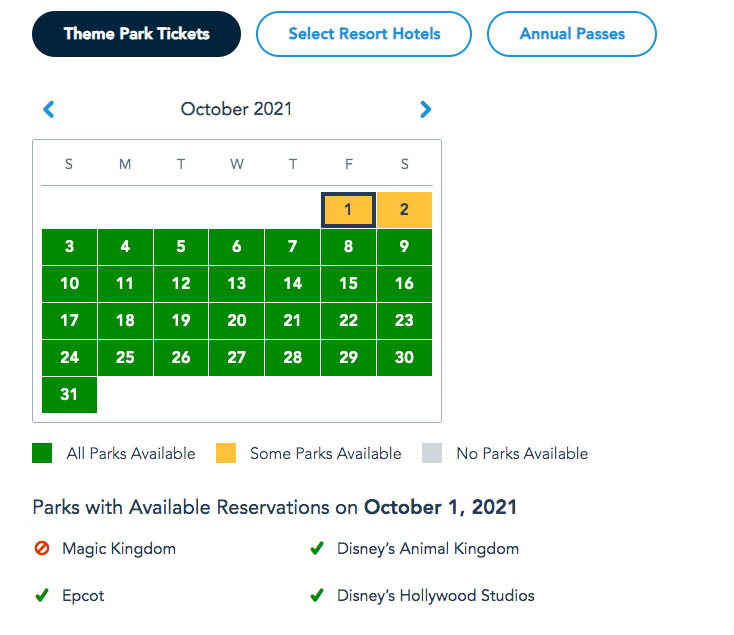This screenshot has height=635, width=734.
Task: Select October 2 on the calendar
Action: point(404,210)
